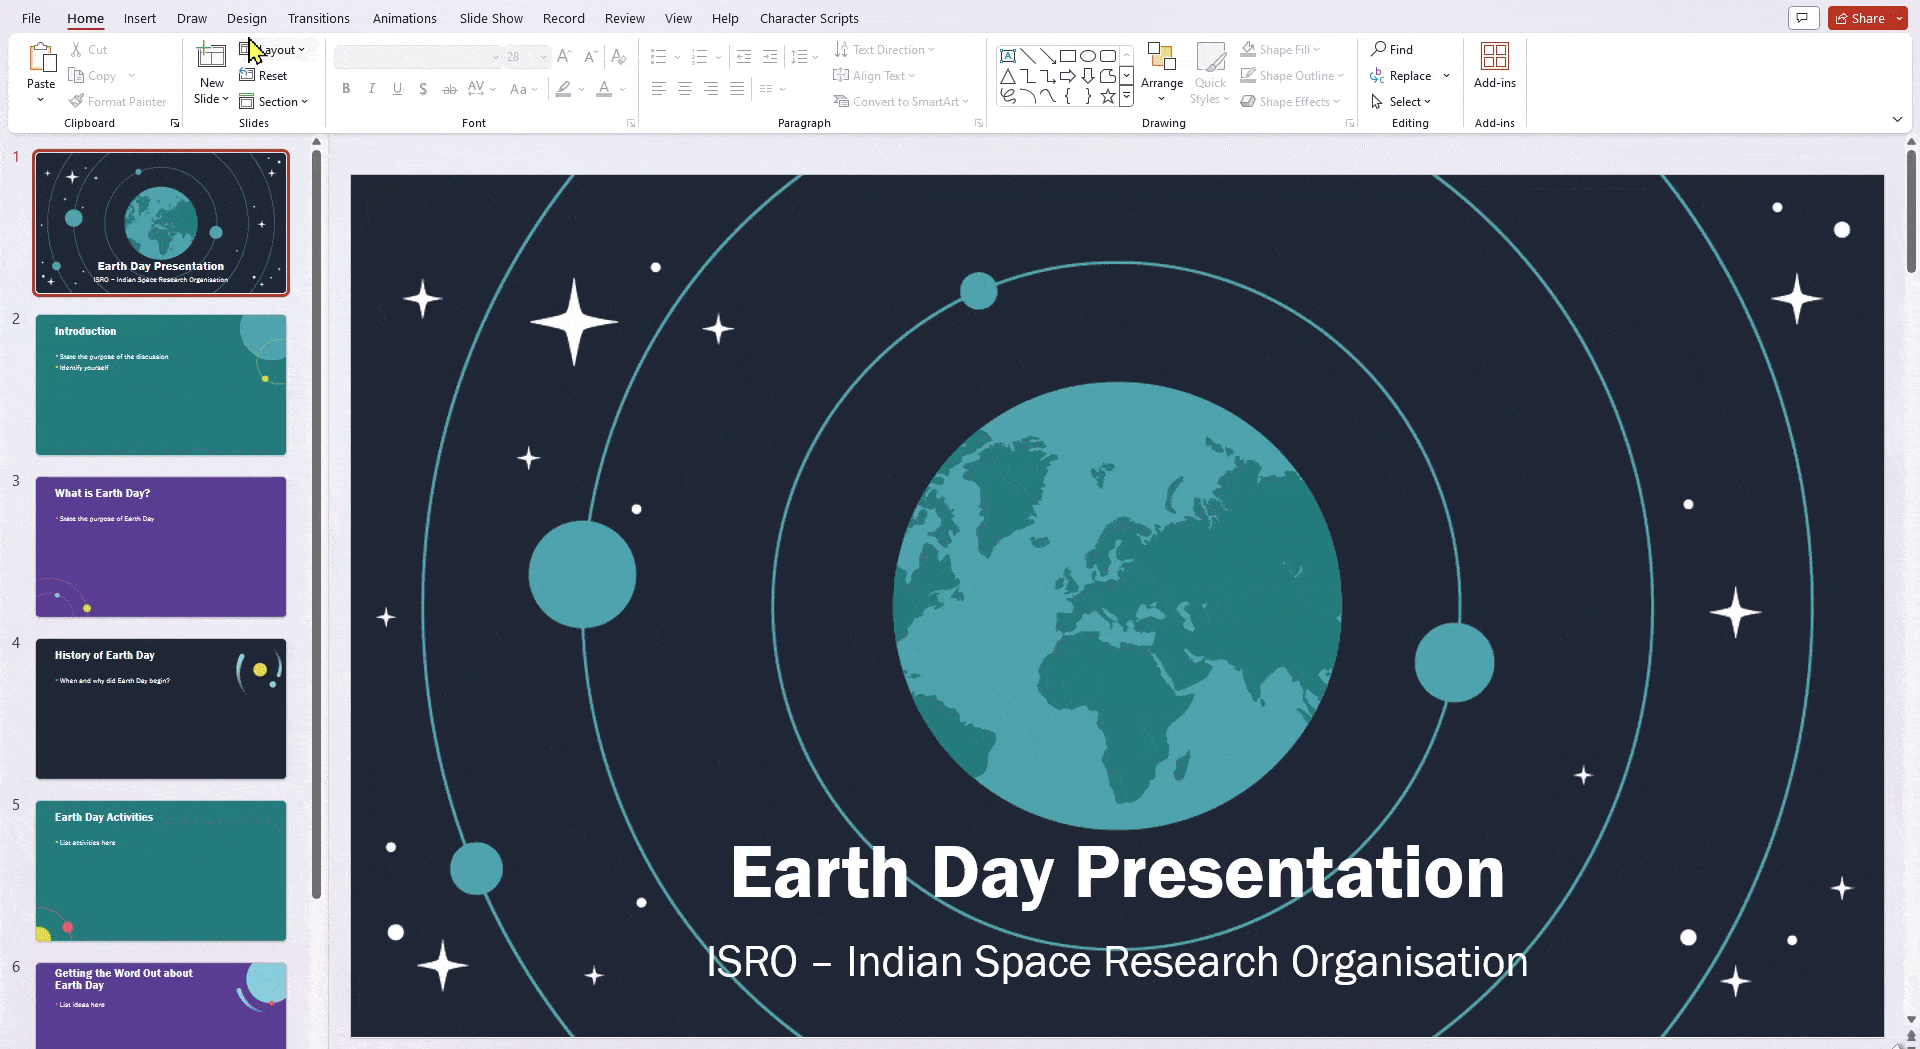Open the Text Direction option

tap(884, 49)
